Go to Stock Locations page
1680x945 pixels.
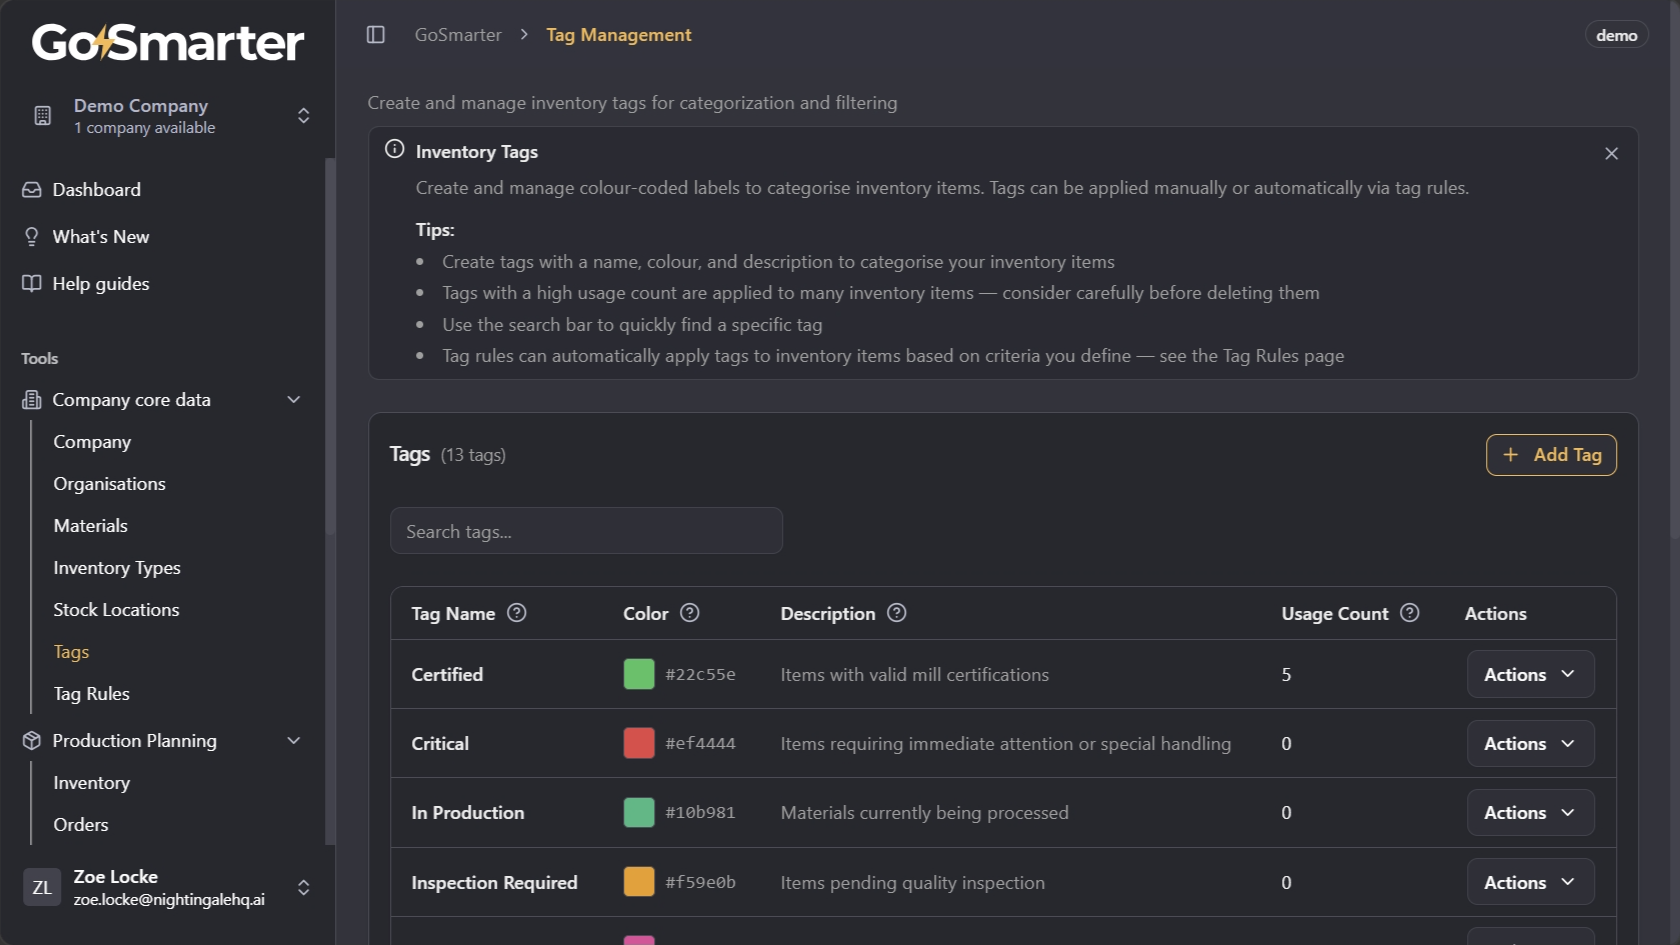tap(116, 609)
